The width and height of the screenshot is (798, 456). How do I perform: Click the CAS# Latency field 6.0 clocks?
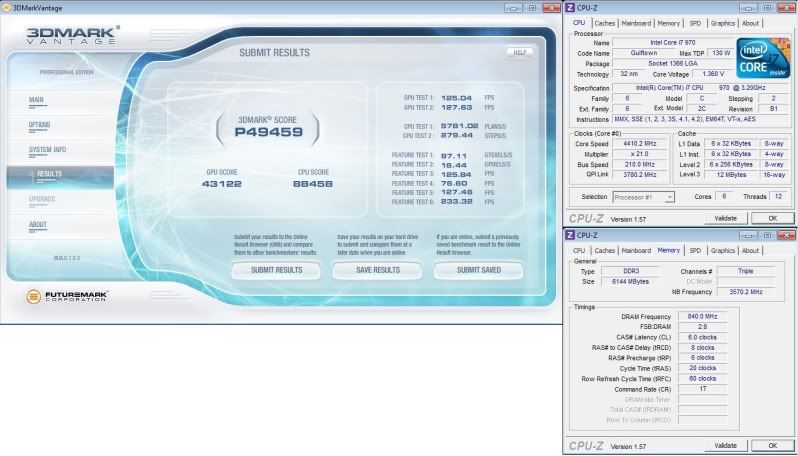point(702,337)
